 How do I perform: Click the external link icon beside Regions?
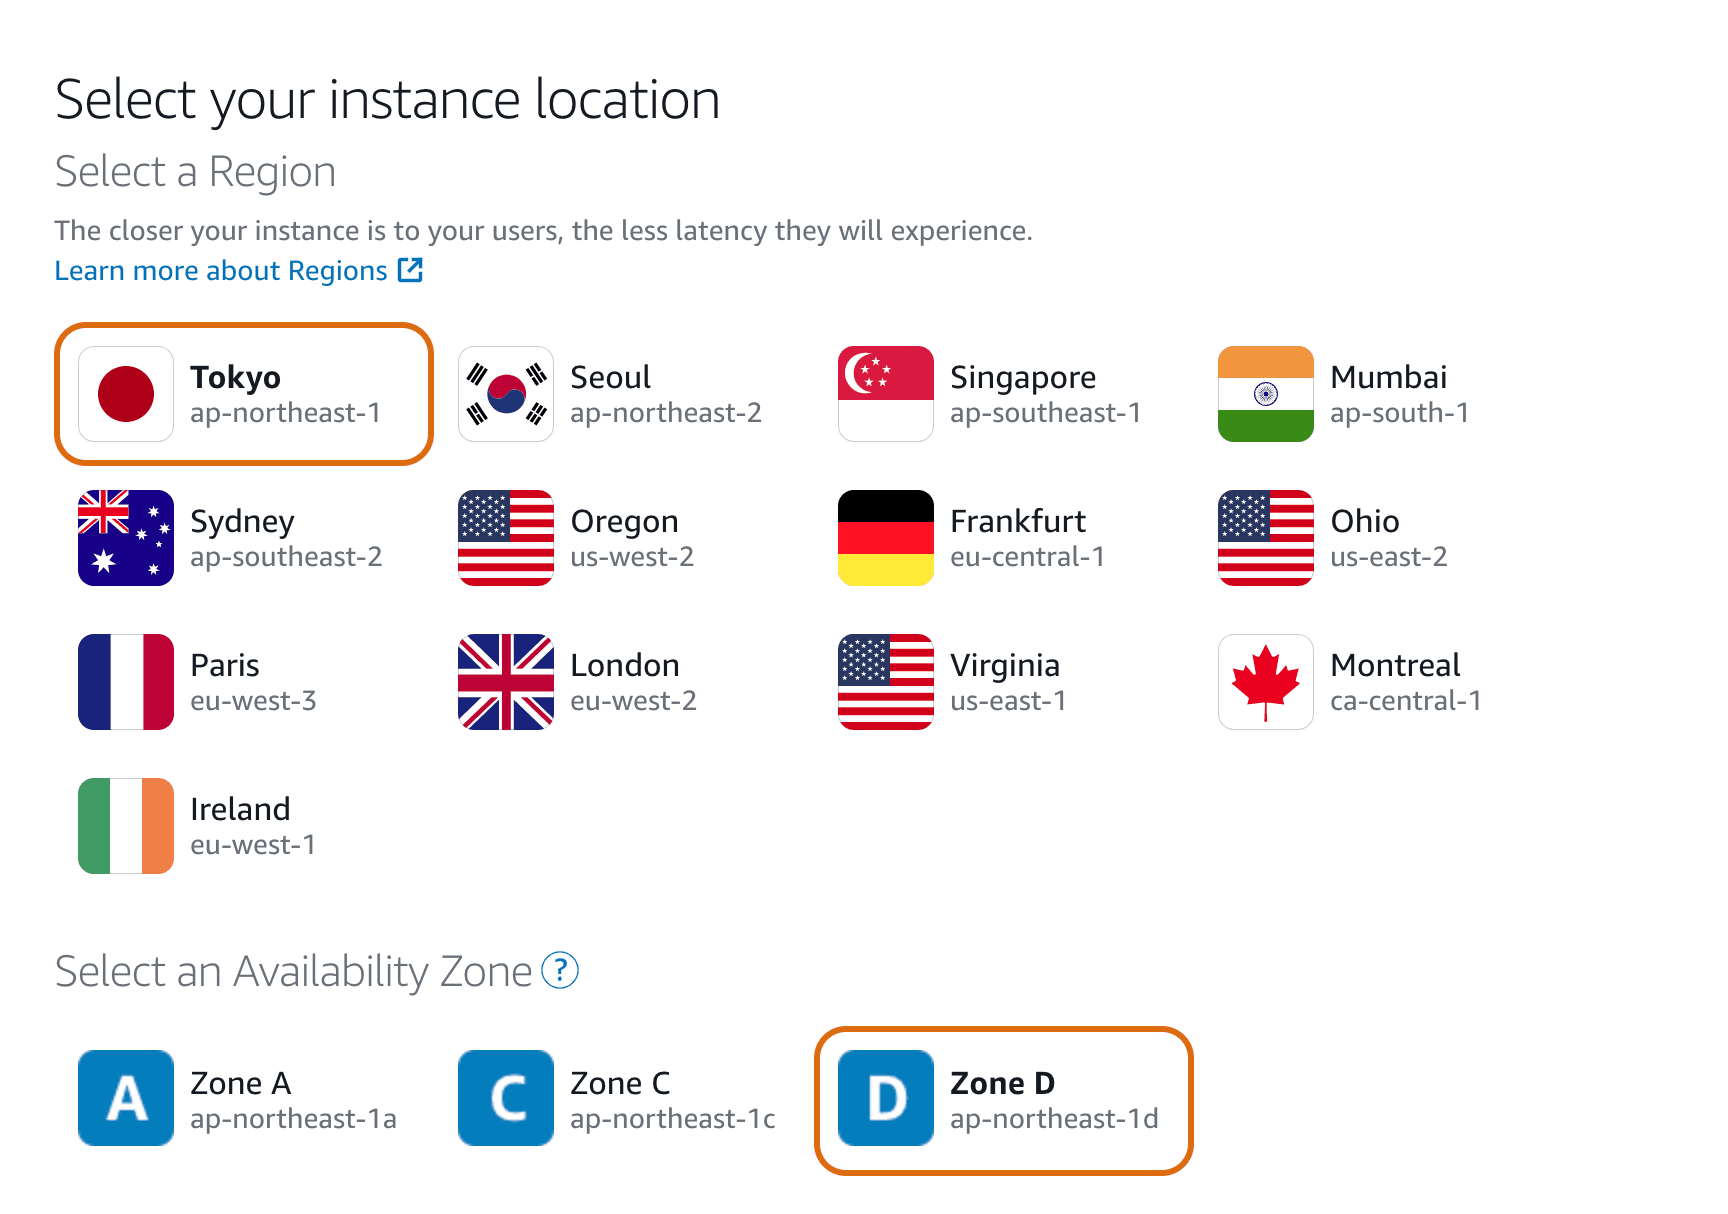pos(411,270)
